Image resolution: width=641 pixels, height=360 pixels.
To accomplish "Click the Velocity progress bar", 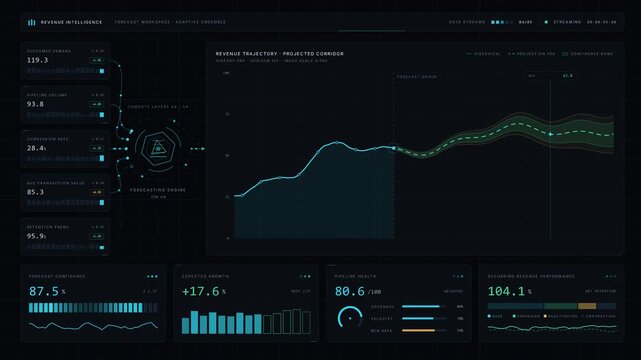I will point(424,318).
